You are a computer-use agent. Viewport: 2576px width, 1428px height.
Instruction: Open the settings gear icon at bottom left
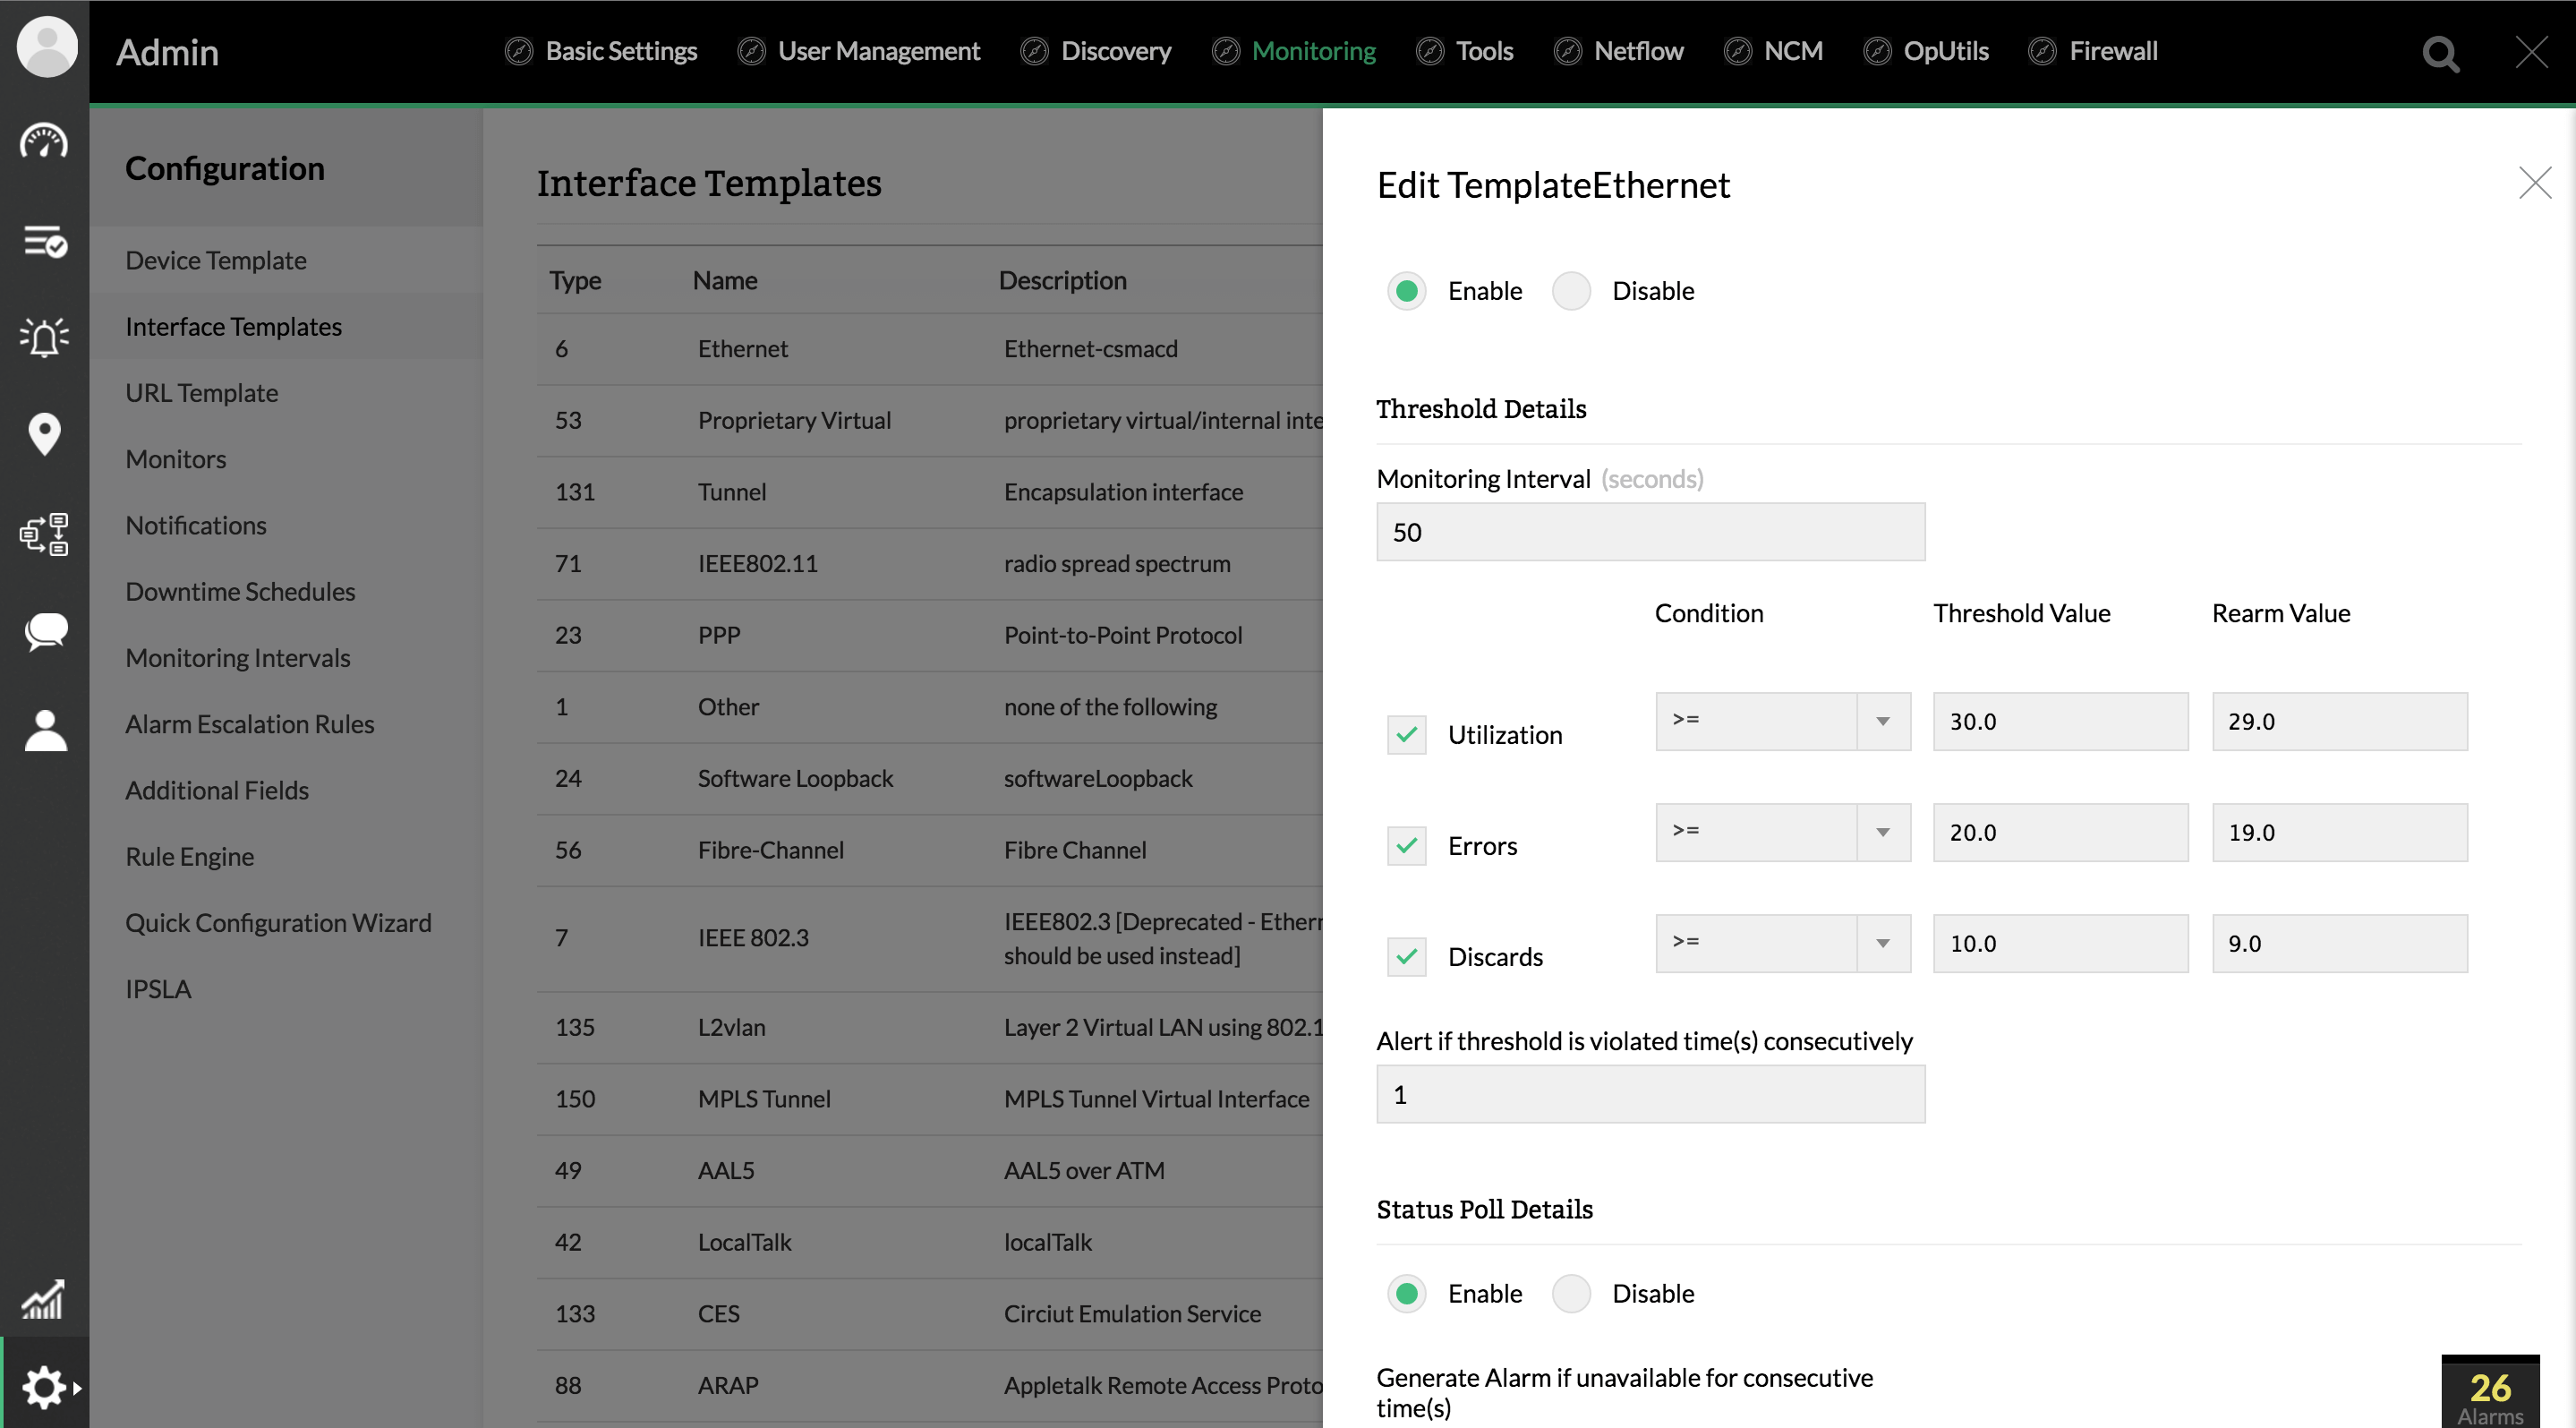coord(44,1387)
